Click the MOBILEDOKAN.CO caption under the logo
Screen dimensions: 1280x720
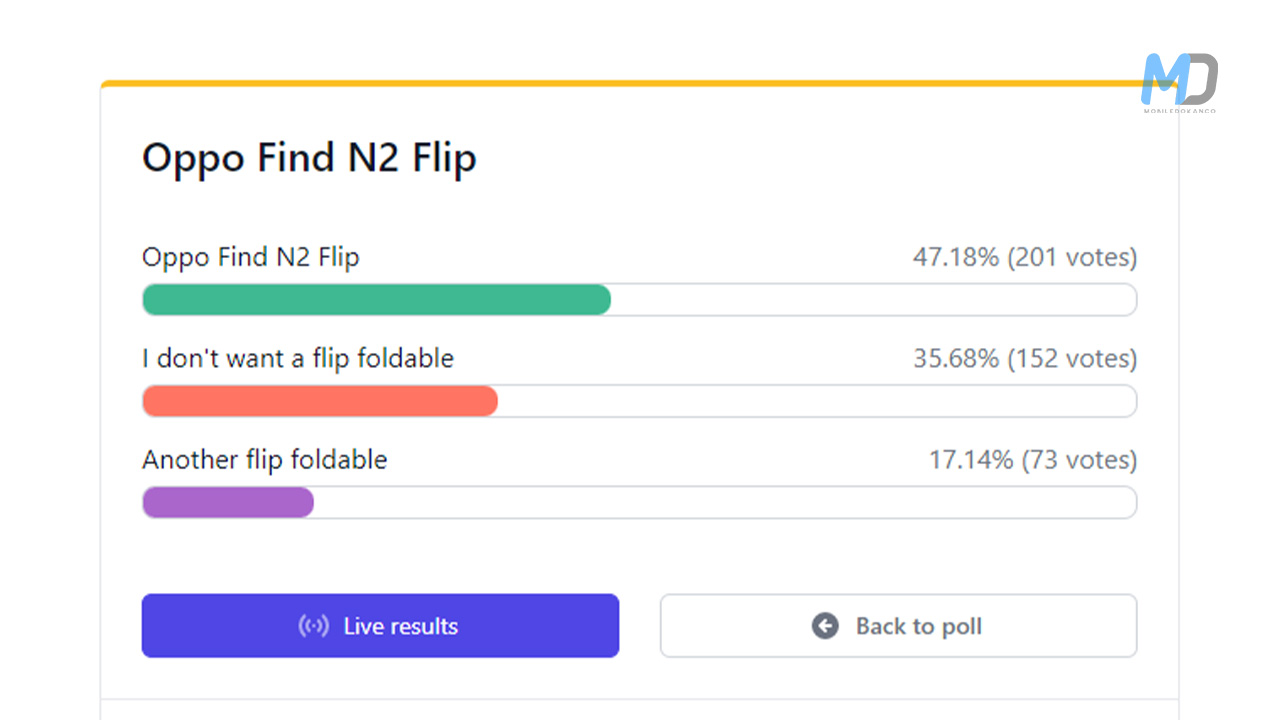click(1180, 110)
